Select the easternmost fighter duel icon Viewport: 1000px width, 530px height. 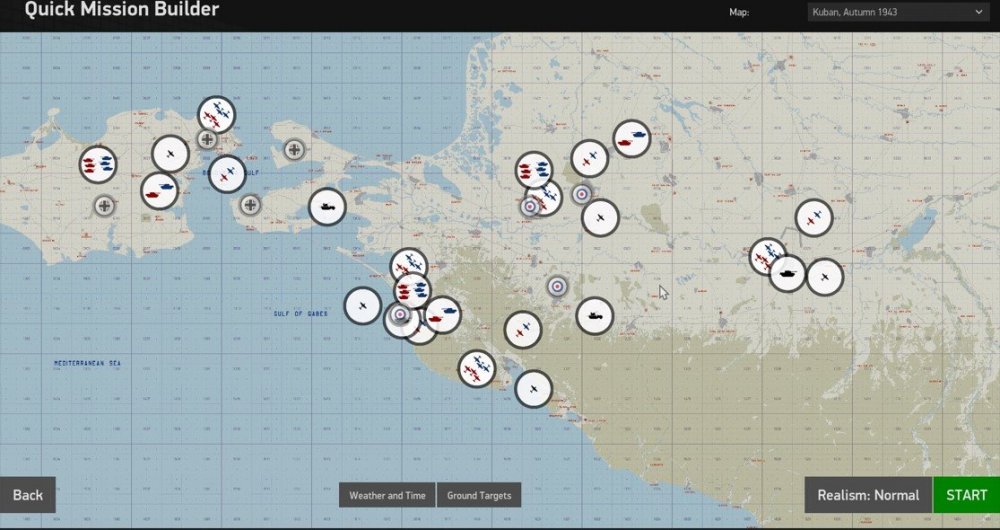coord(814,217)
